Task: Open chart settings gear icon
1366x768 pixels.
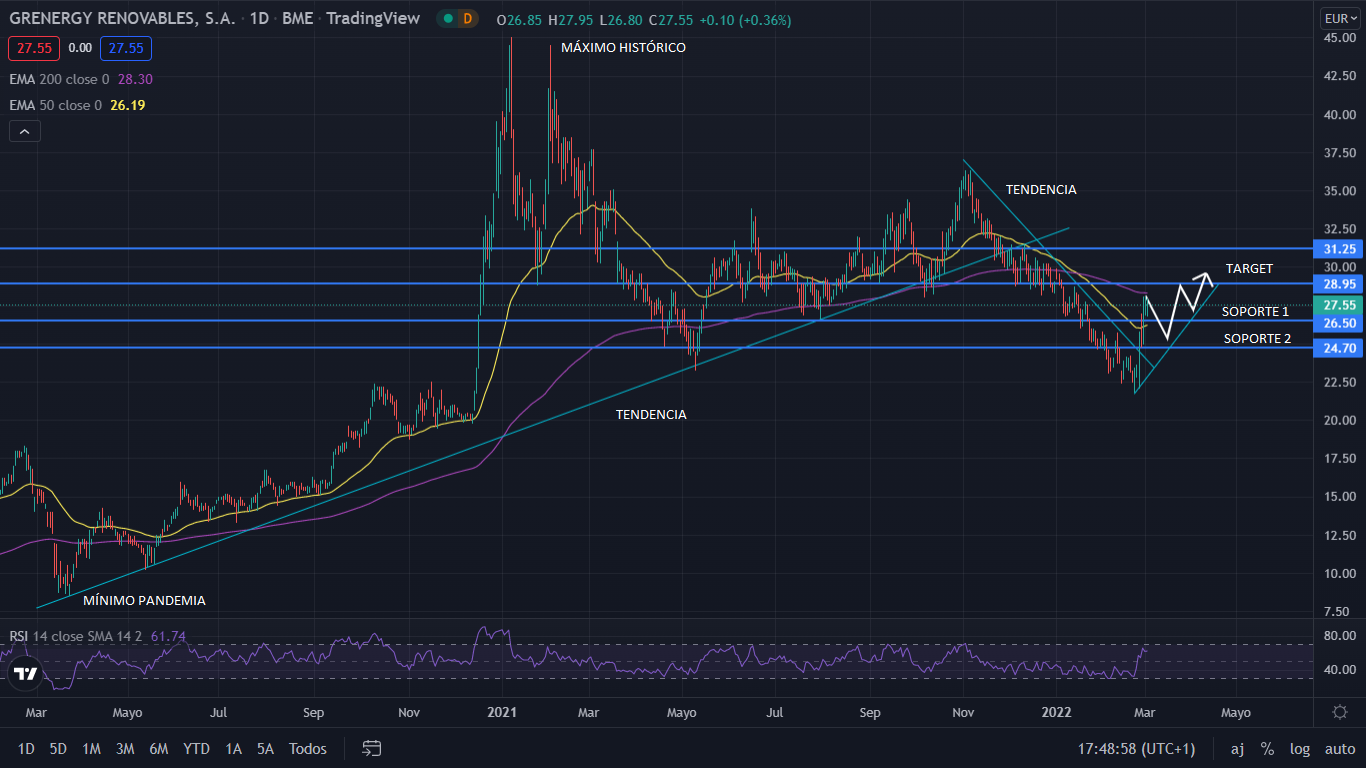Action: point(1340,712)
